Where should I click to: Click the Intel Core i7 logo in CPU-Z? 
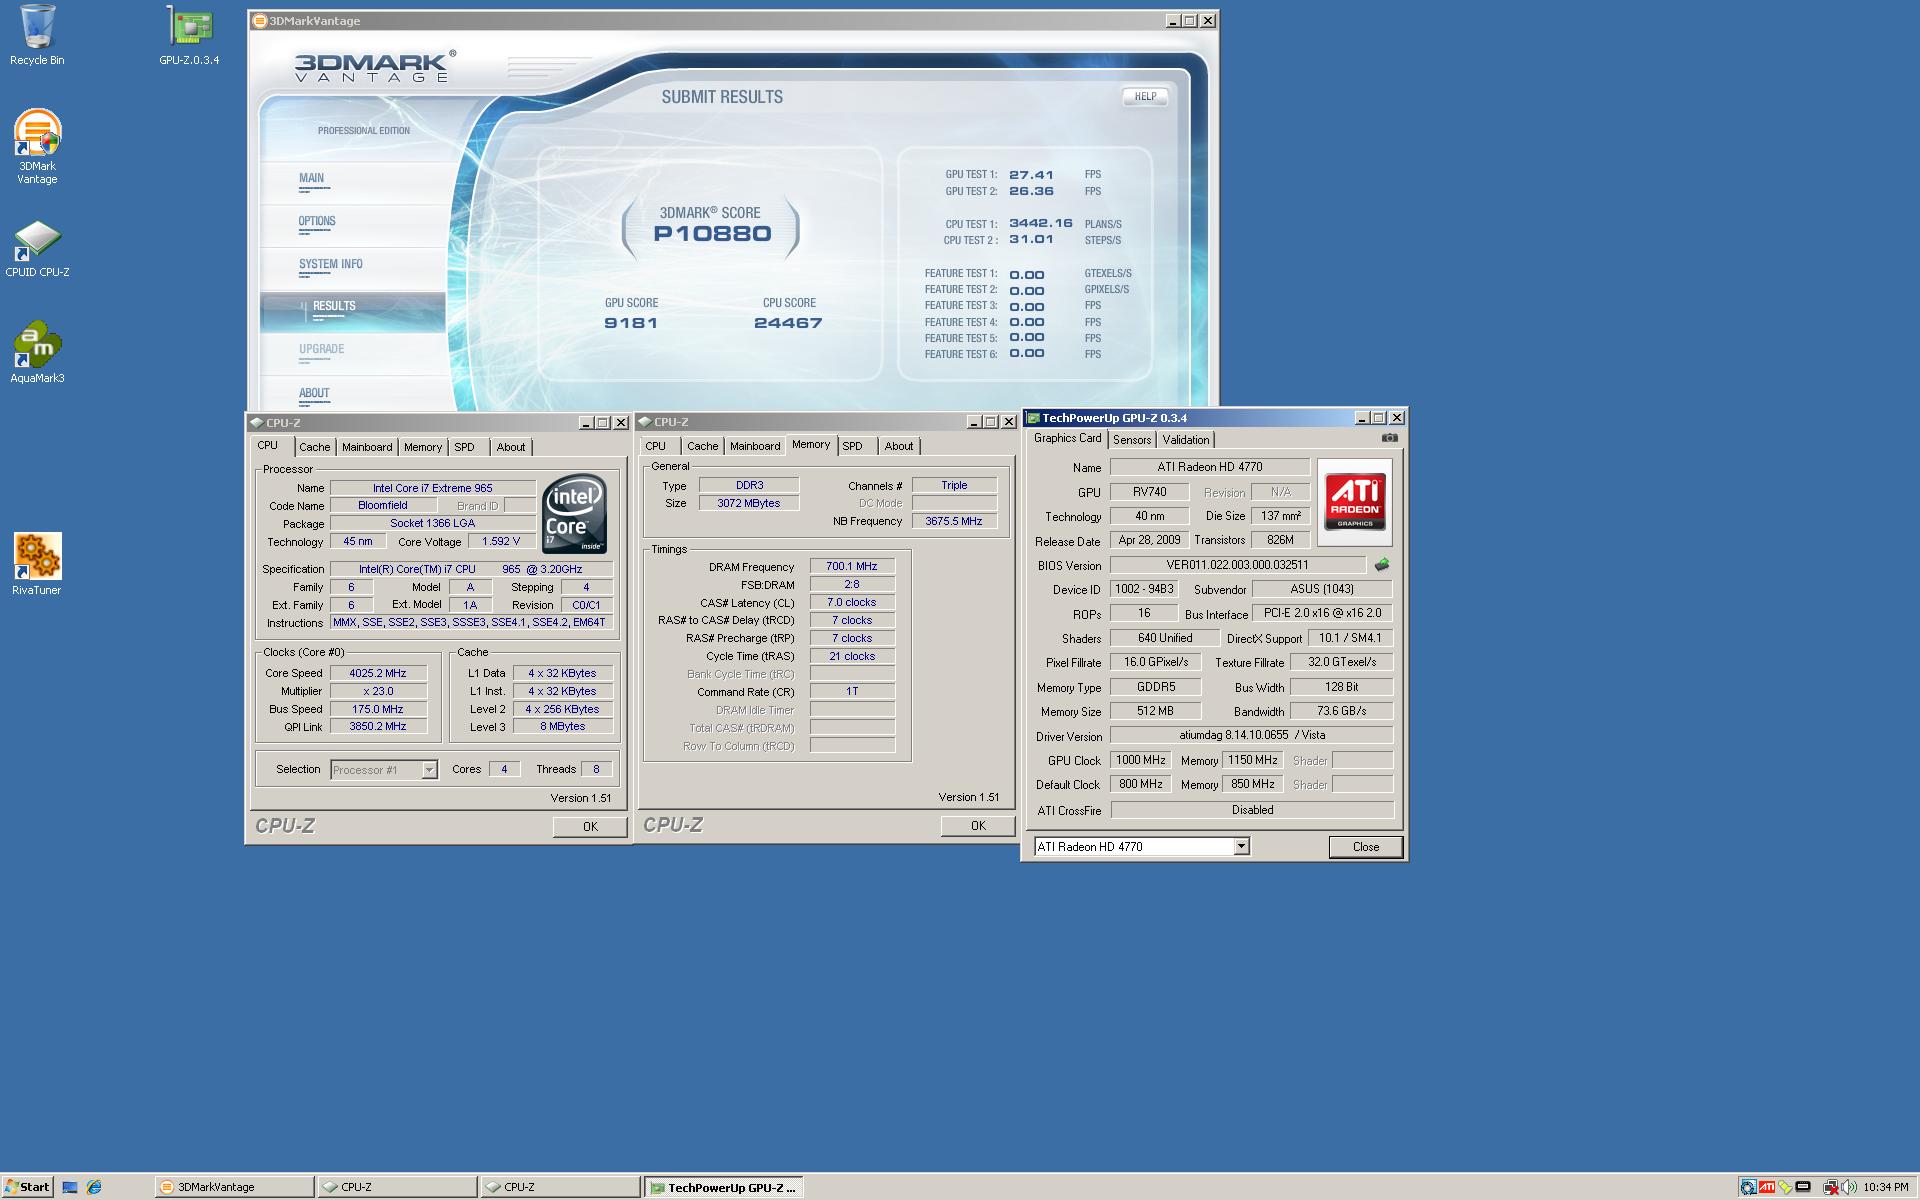574,513
